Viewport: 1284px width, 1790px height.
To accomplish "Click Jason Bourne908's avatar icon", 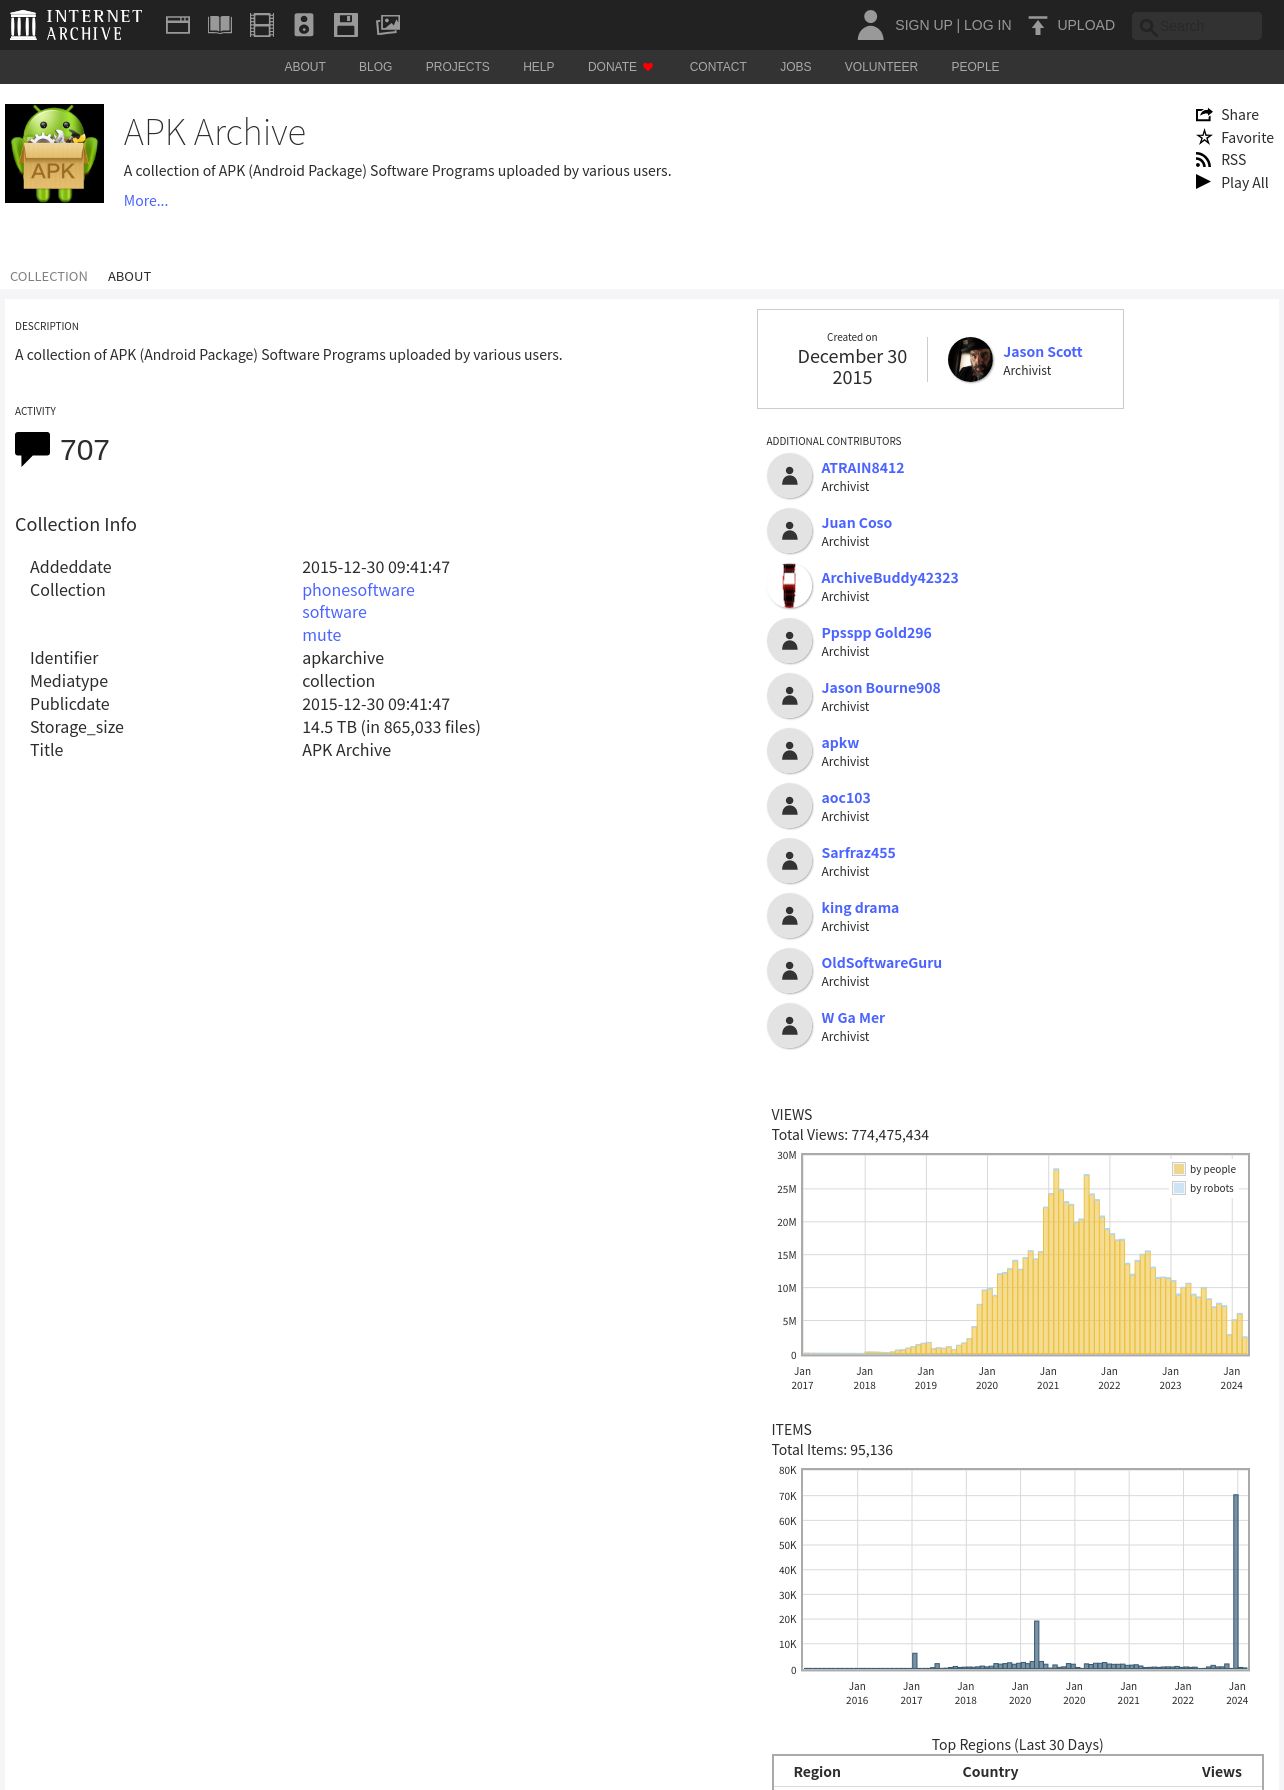I will tap(789, 696).
